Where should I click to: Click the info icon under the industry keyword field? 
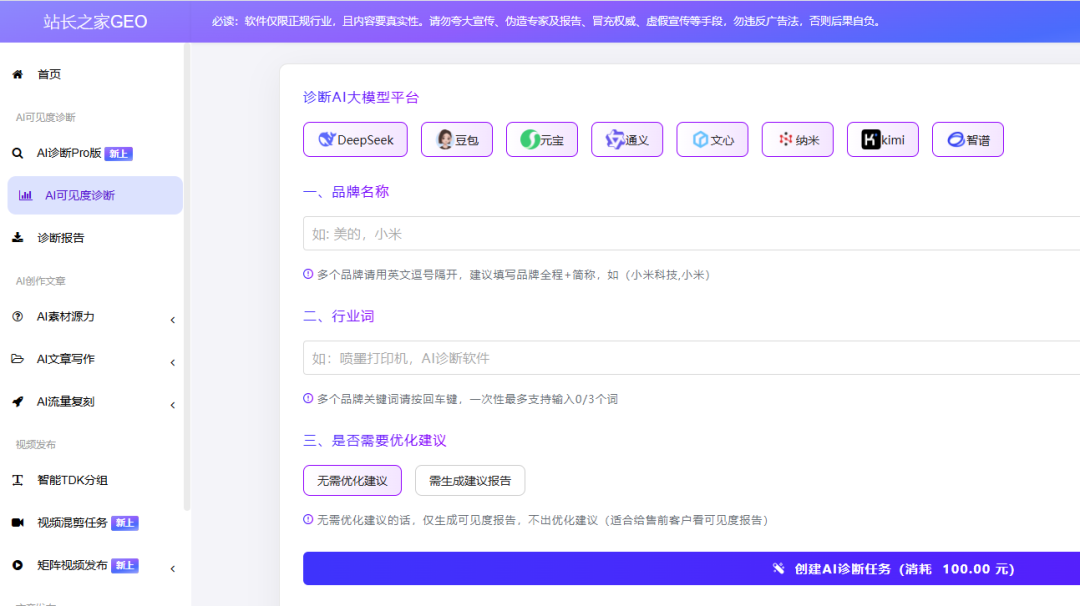[x=308, y=398]
